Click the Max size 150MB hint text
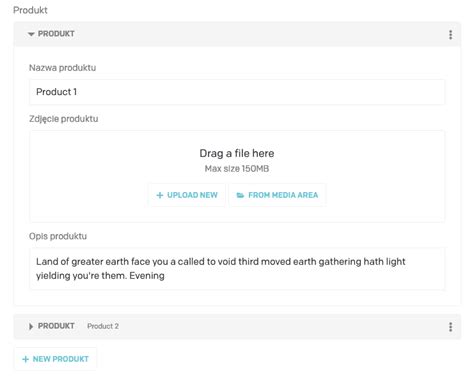 point(237,169)
